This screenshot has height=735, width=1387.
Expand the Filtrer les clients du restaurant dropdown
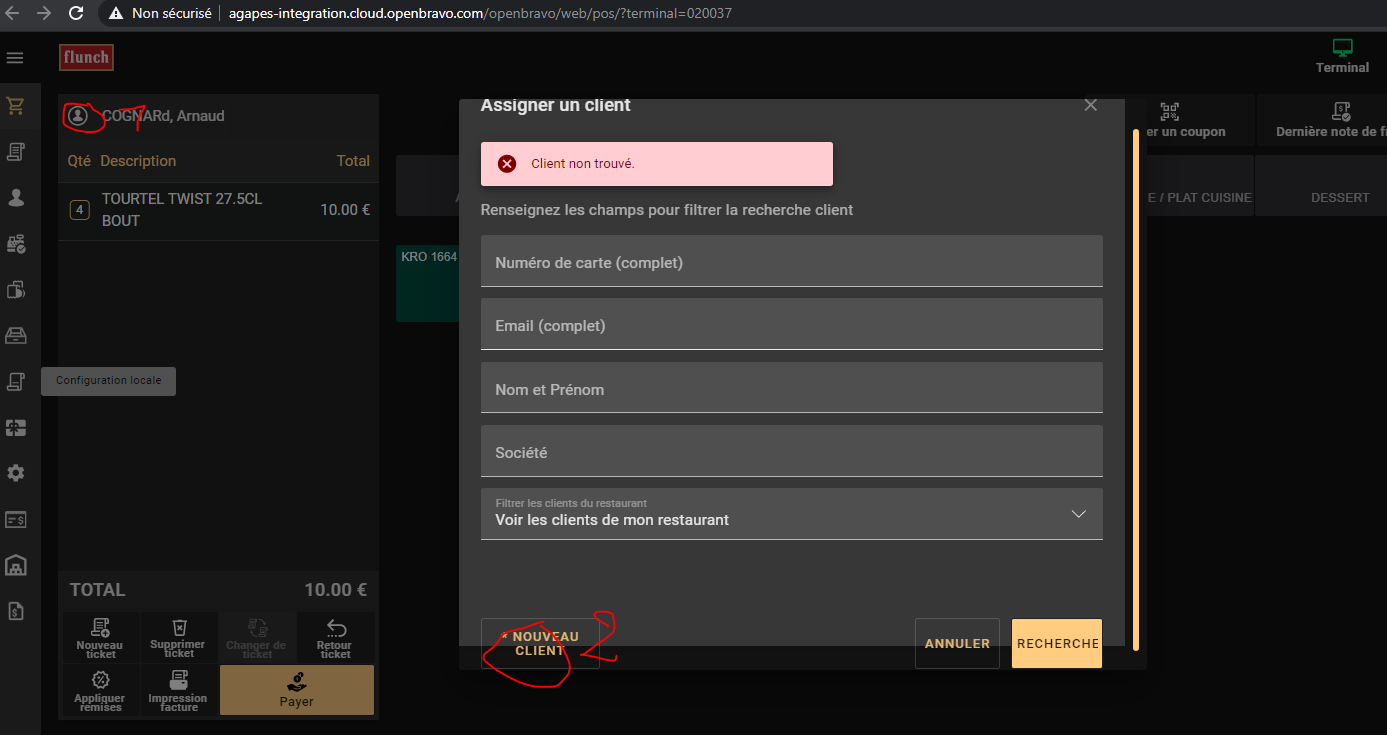pos(791,514)
